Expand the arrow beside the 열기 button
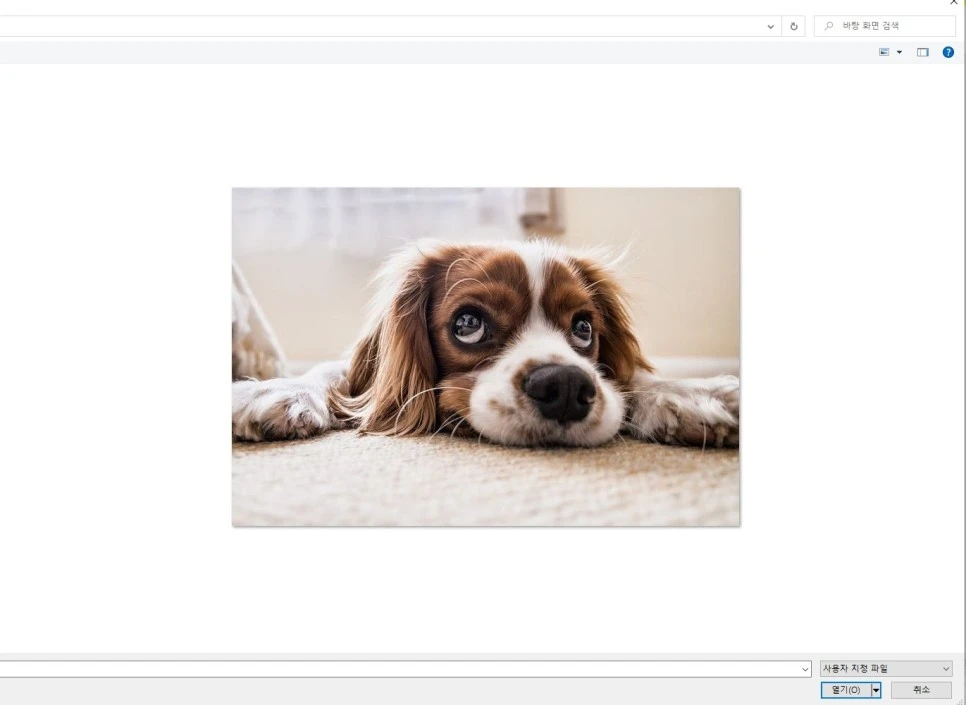 [x=876, y=690]
